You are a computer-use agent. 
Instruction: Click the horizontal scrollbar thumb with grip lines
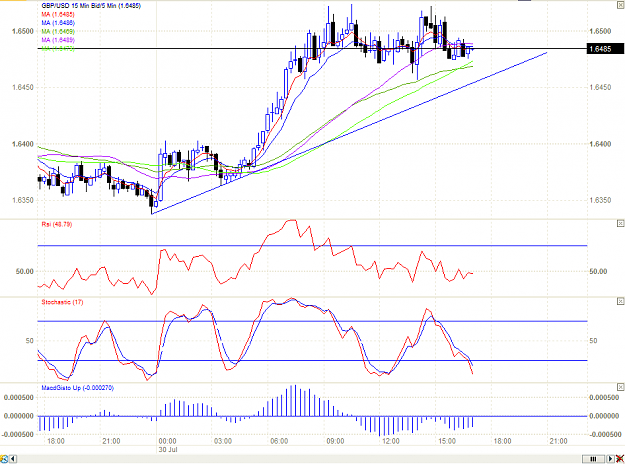click(594, 459)
